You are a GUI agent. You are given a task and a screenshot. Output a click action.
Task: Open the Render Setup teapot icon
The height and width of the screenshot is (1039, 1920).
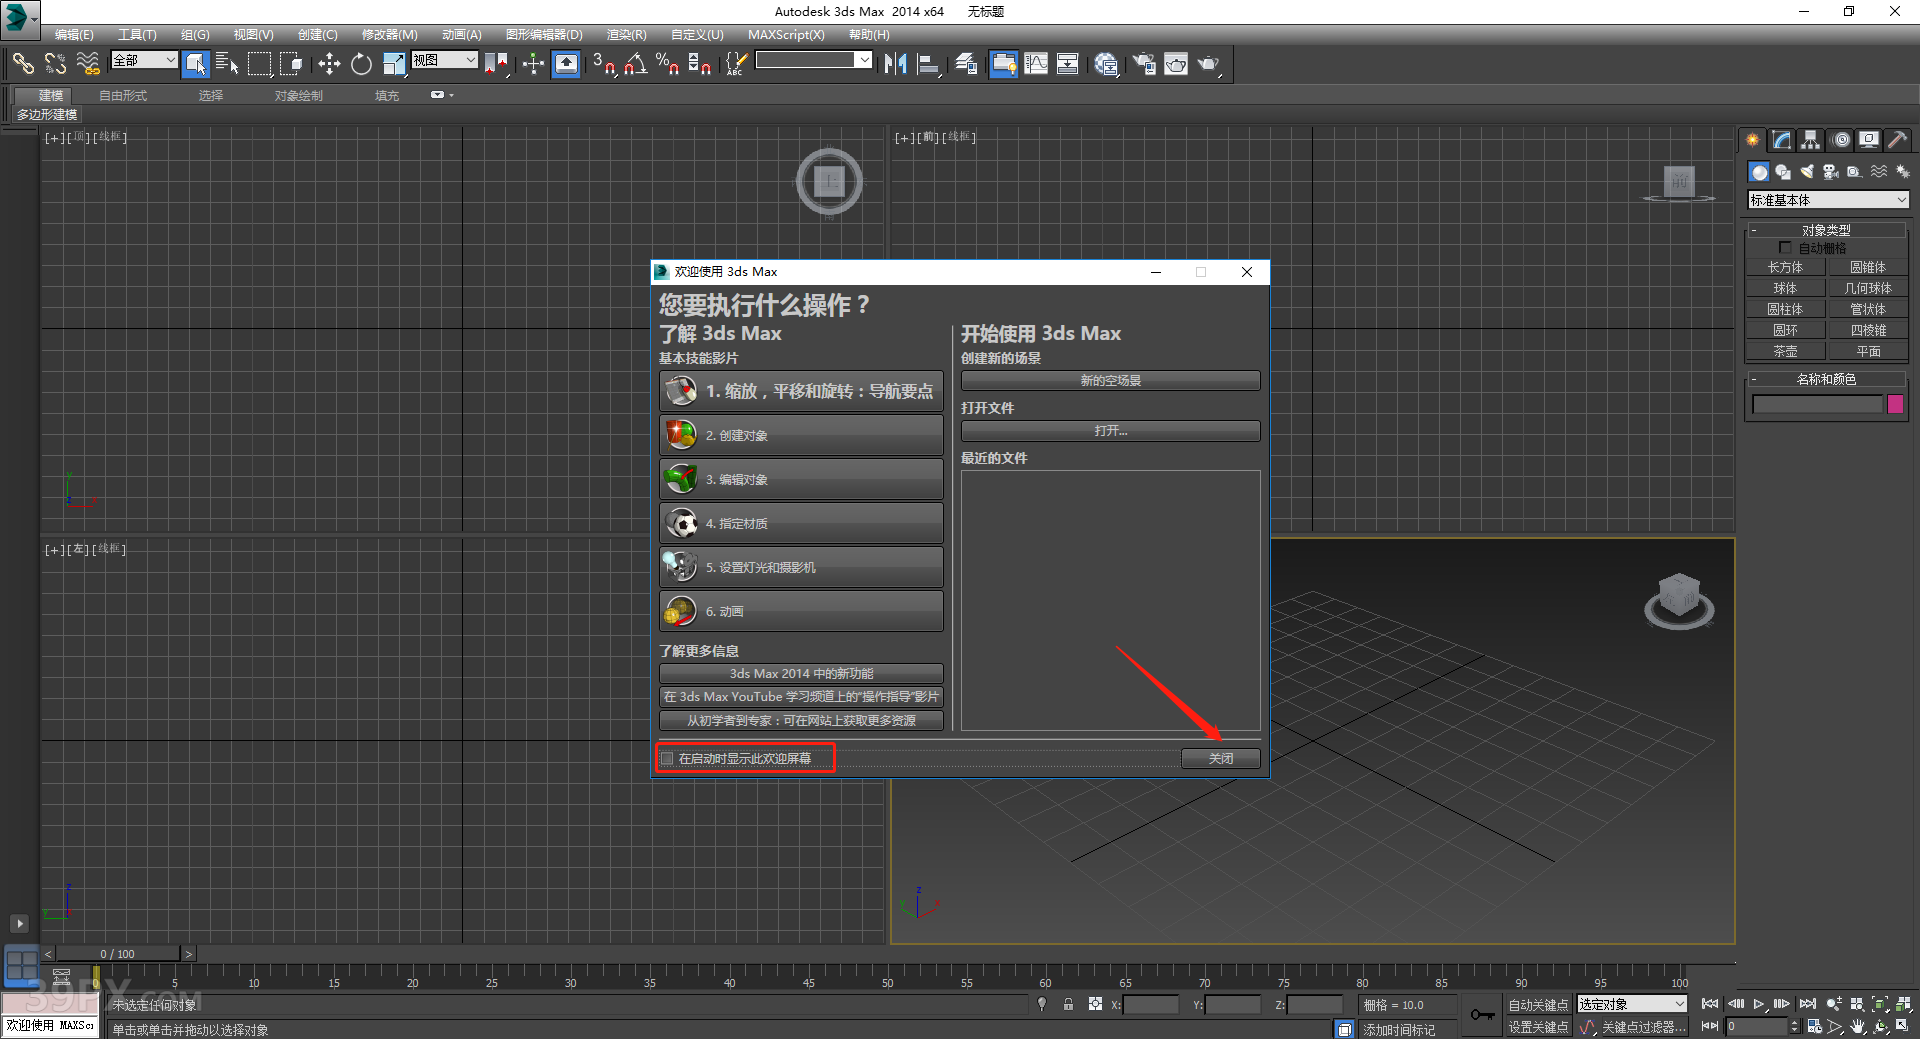click(x=1143, y=64)
